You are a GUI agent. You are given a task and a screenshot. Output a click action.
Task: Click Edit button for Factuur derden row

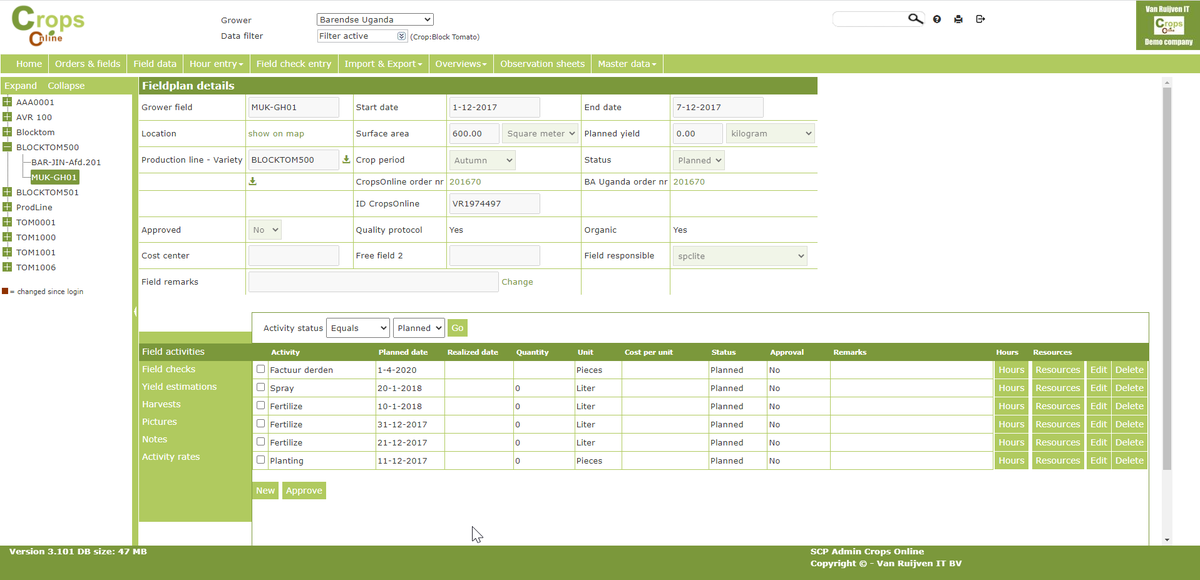coord(1098,370)
